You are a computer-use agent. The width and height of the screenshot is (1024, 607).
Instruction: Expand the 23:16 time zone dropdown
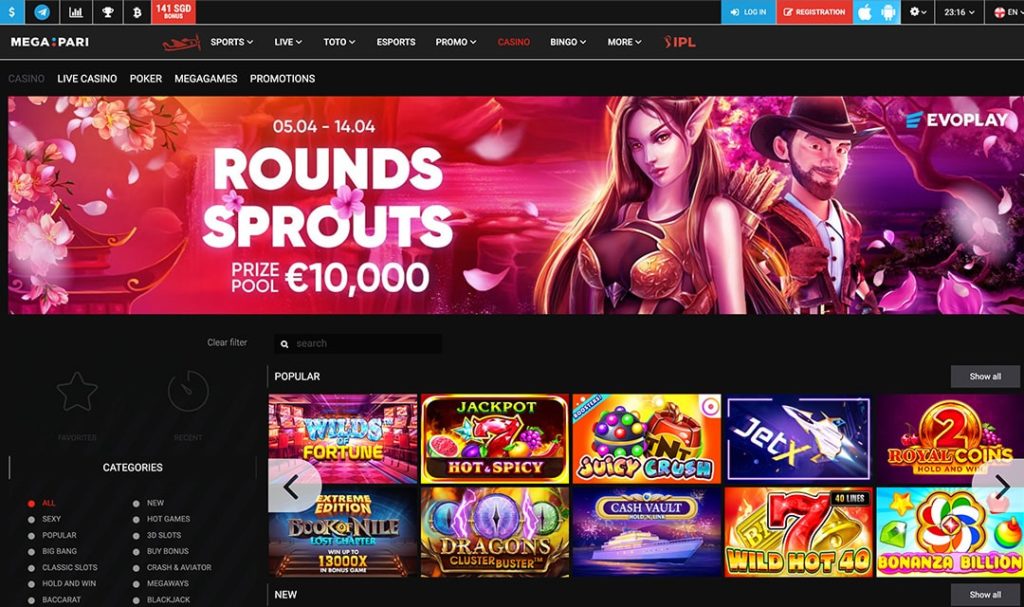coord(959,12)
